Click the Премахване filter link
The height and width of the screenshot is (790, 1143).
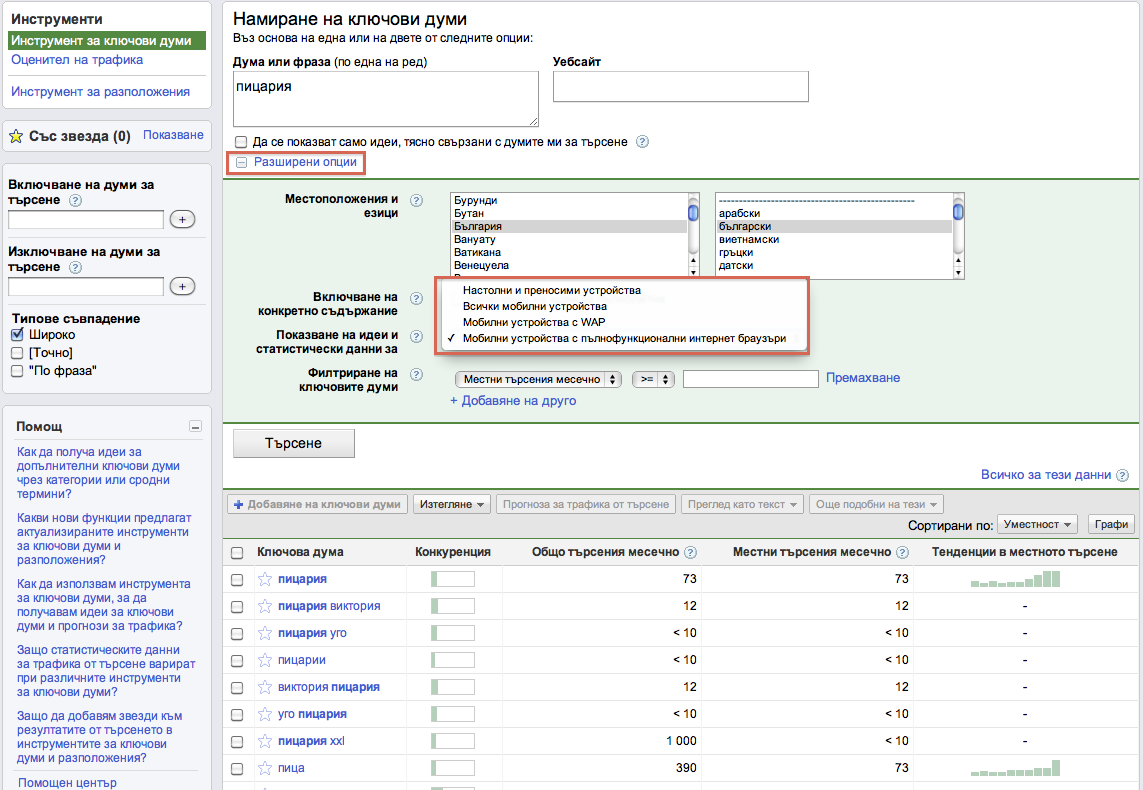point(863,378)
